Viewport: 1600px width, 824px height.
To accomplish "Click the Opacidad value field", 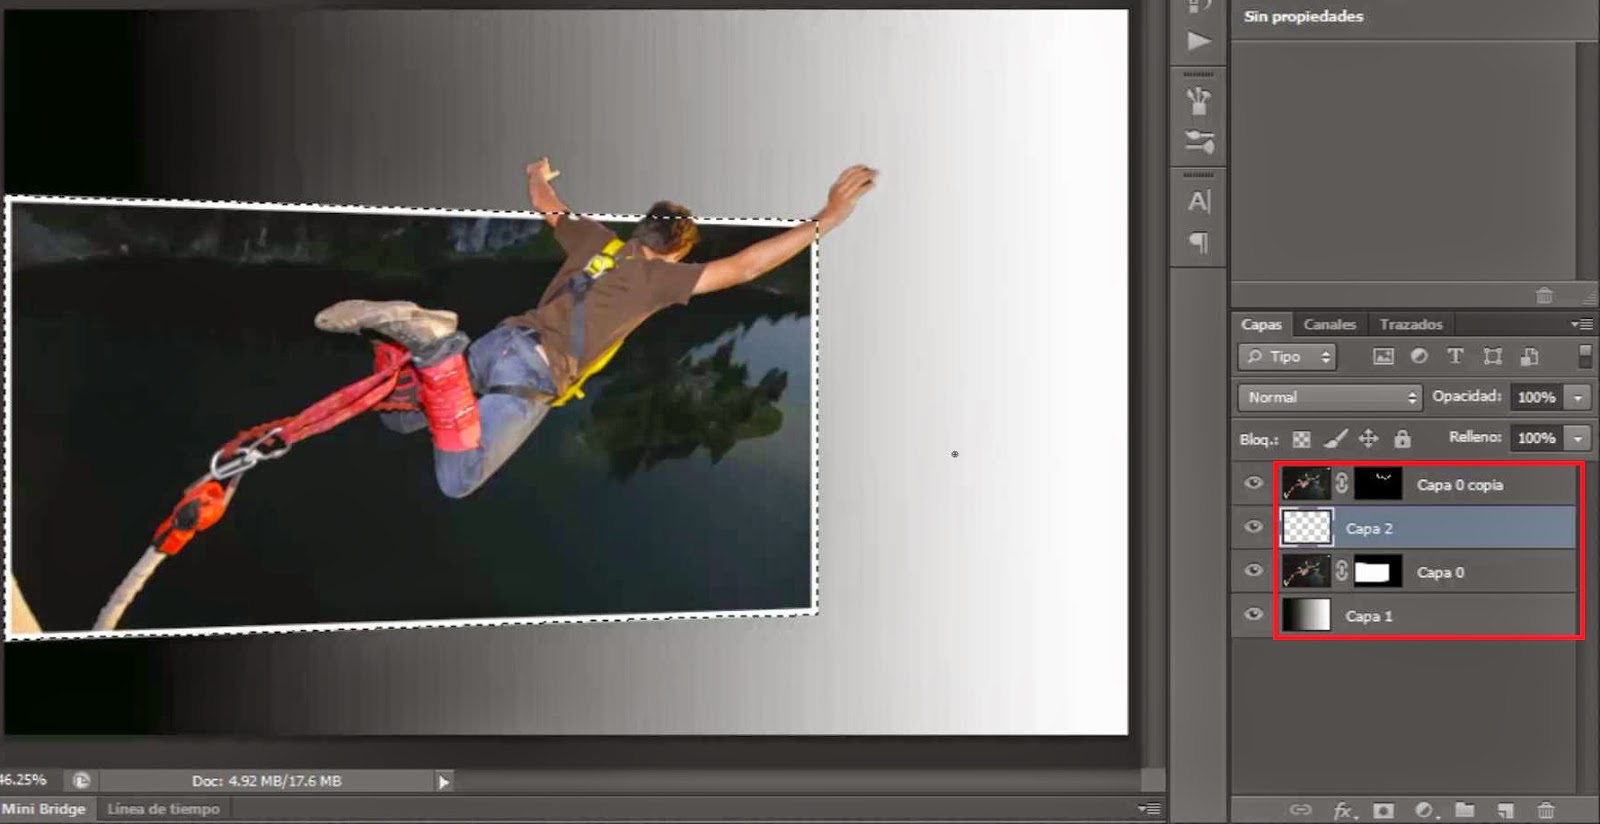I will coord(1537,397).
